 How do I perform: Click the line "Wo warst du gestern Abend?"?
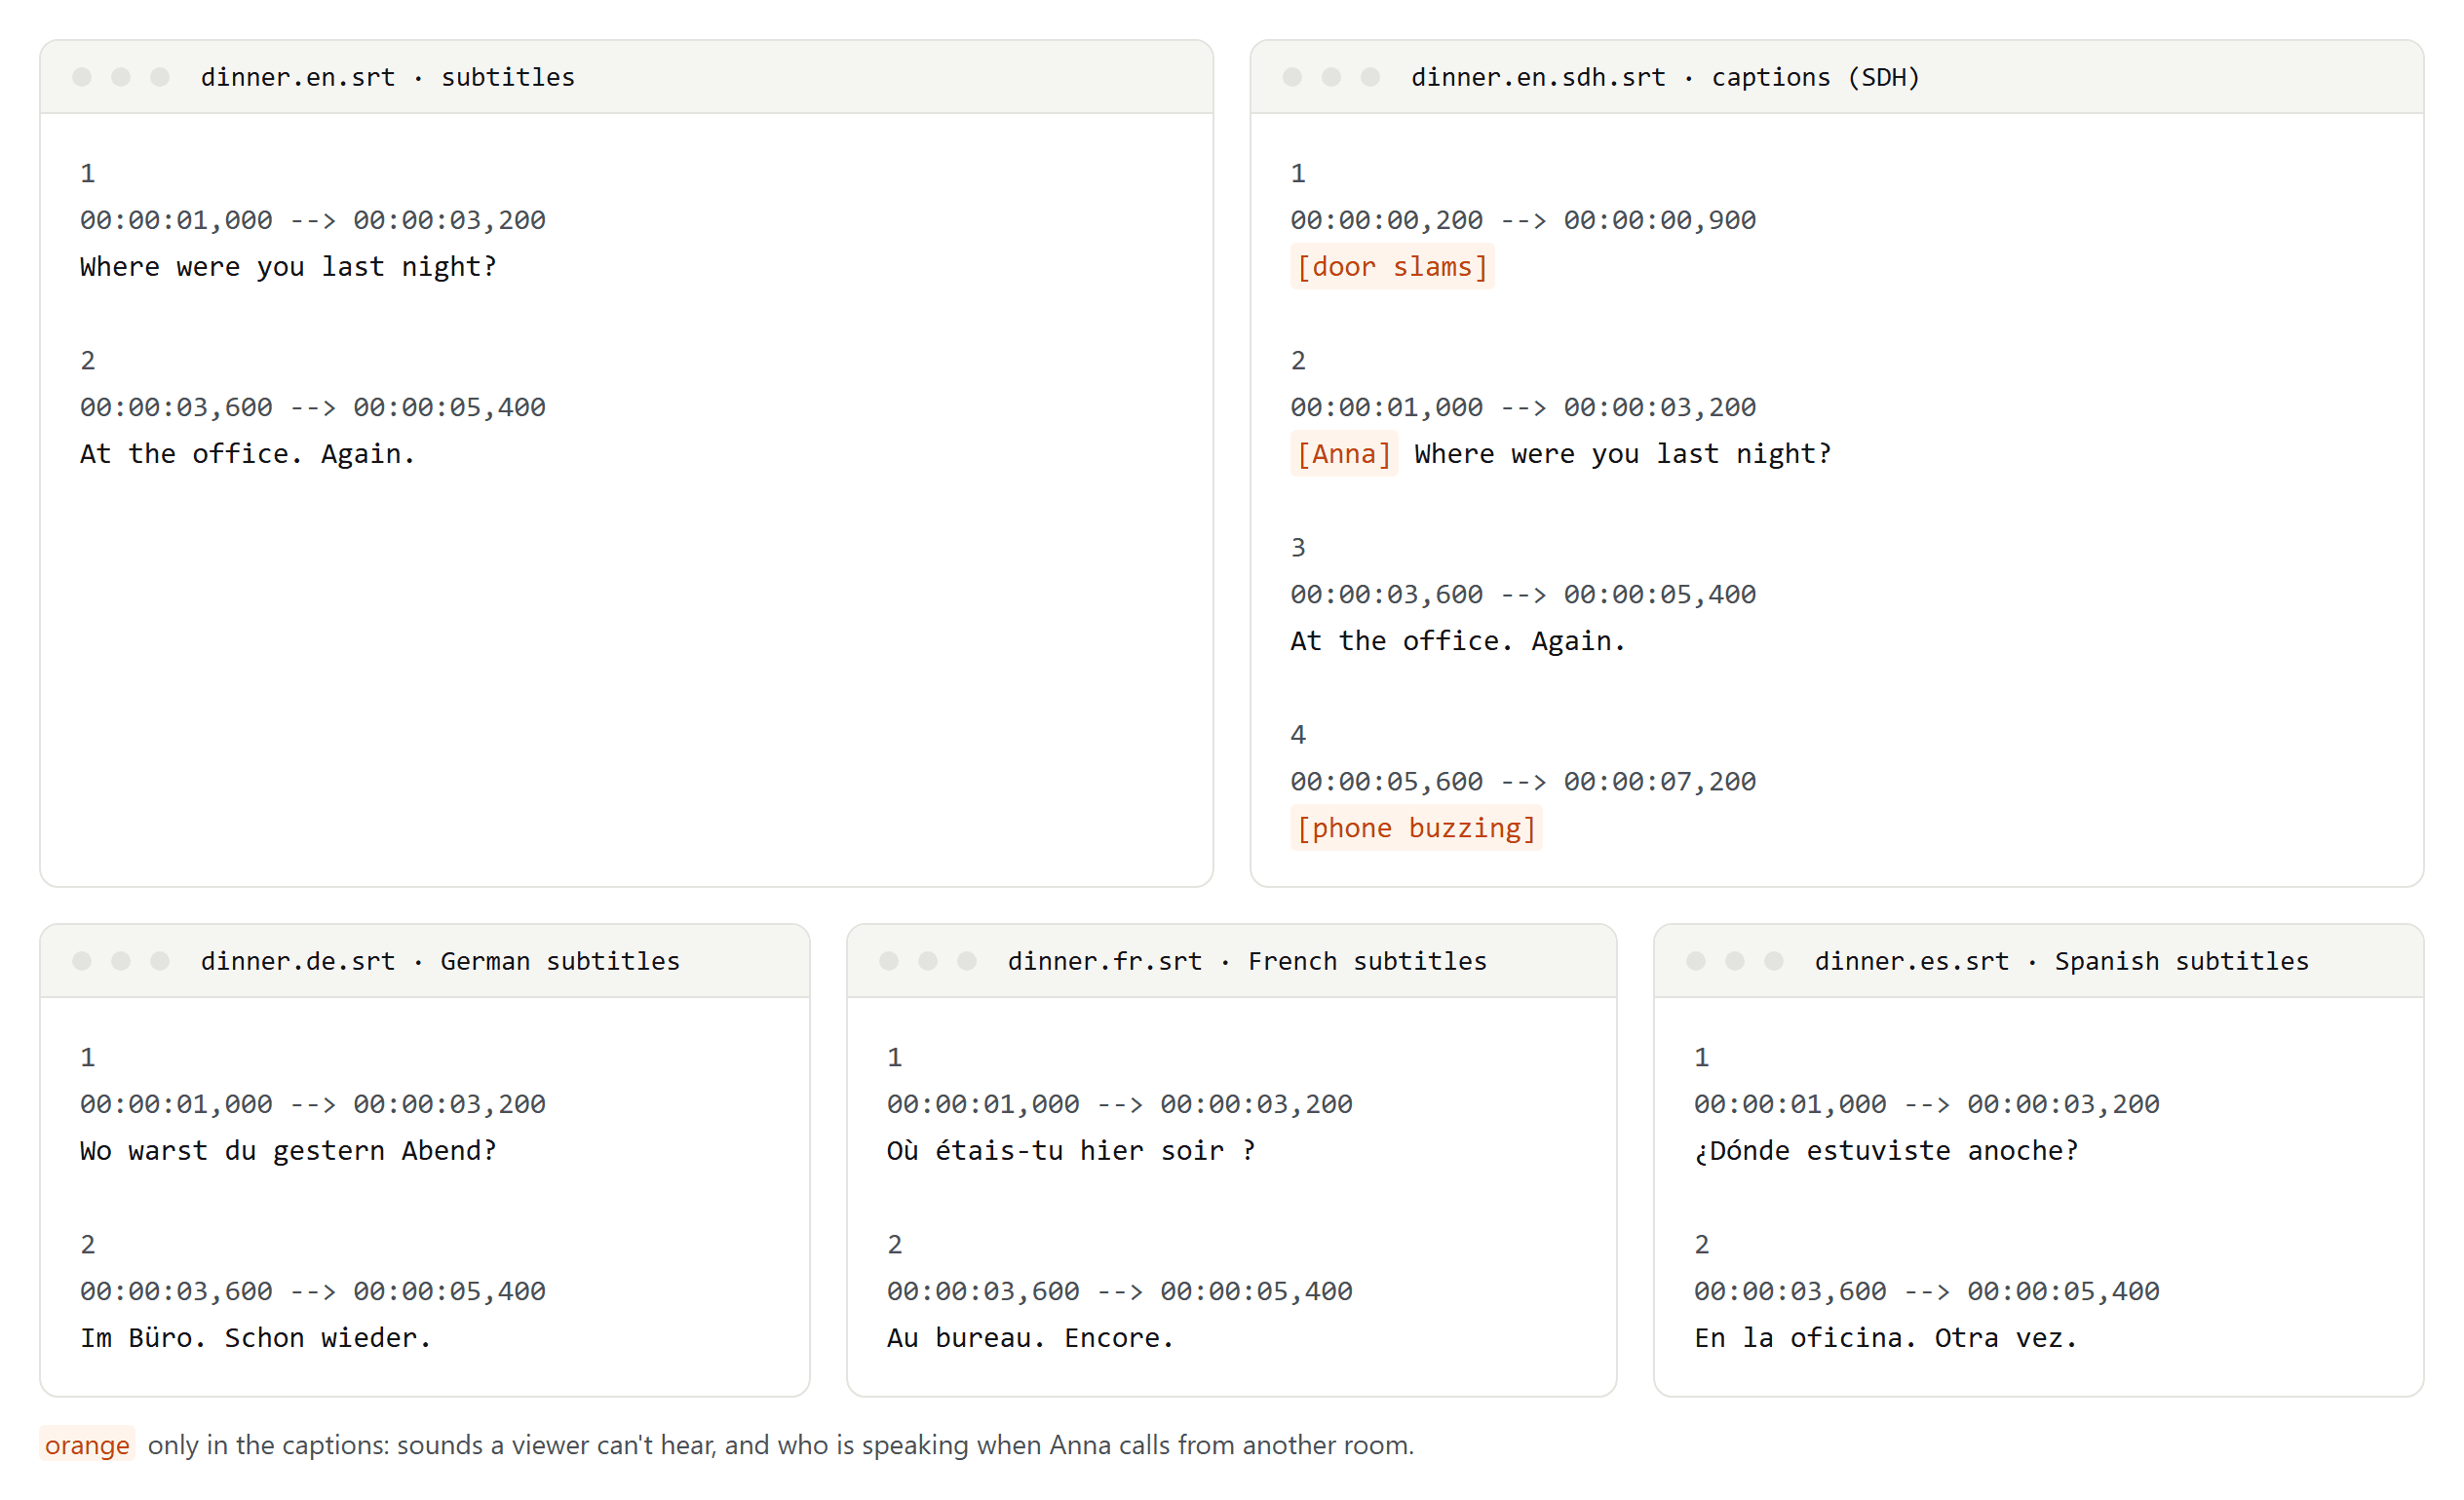(x=288, y=1151)
